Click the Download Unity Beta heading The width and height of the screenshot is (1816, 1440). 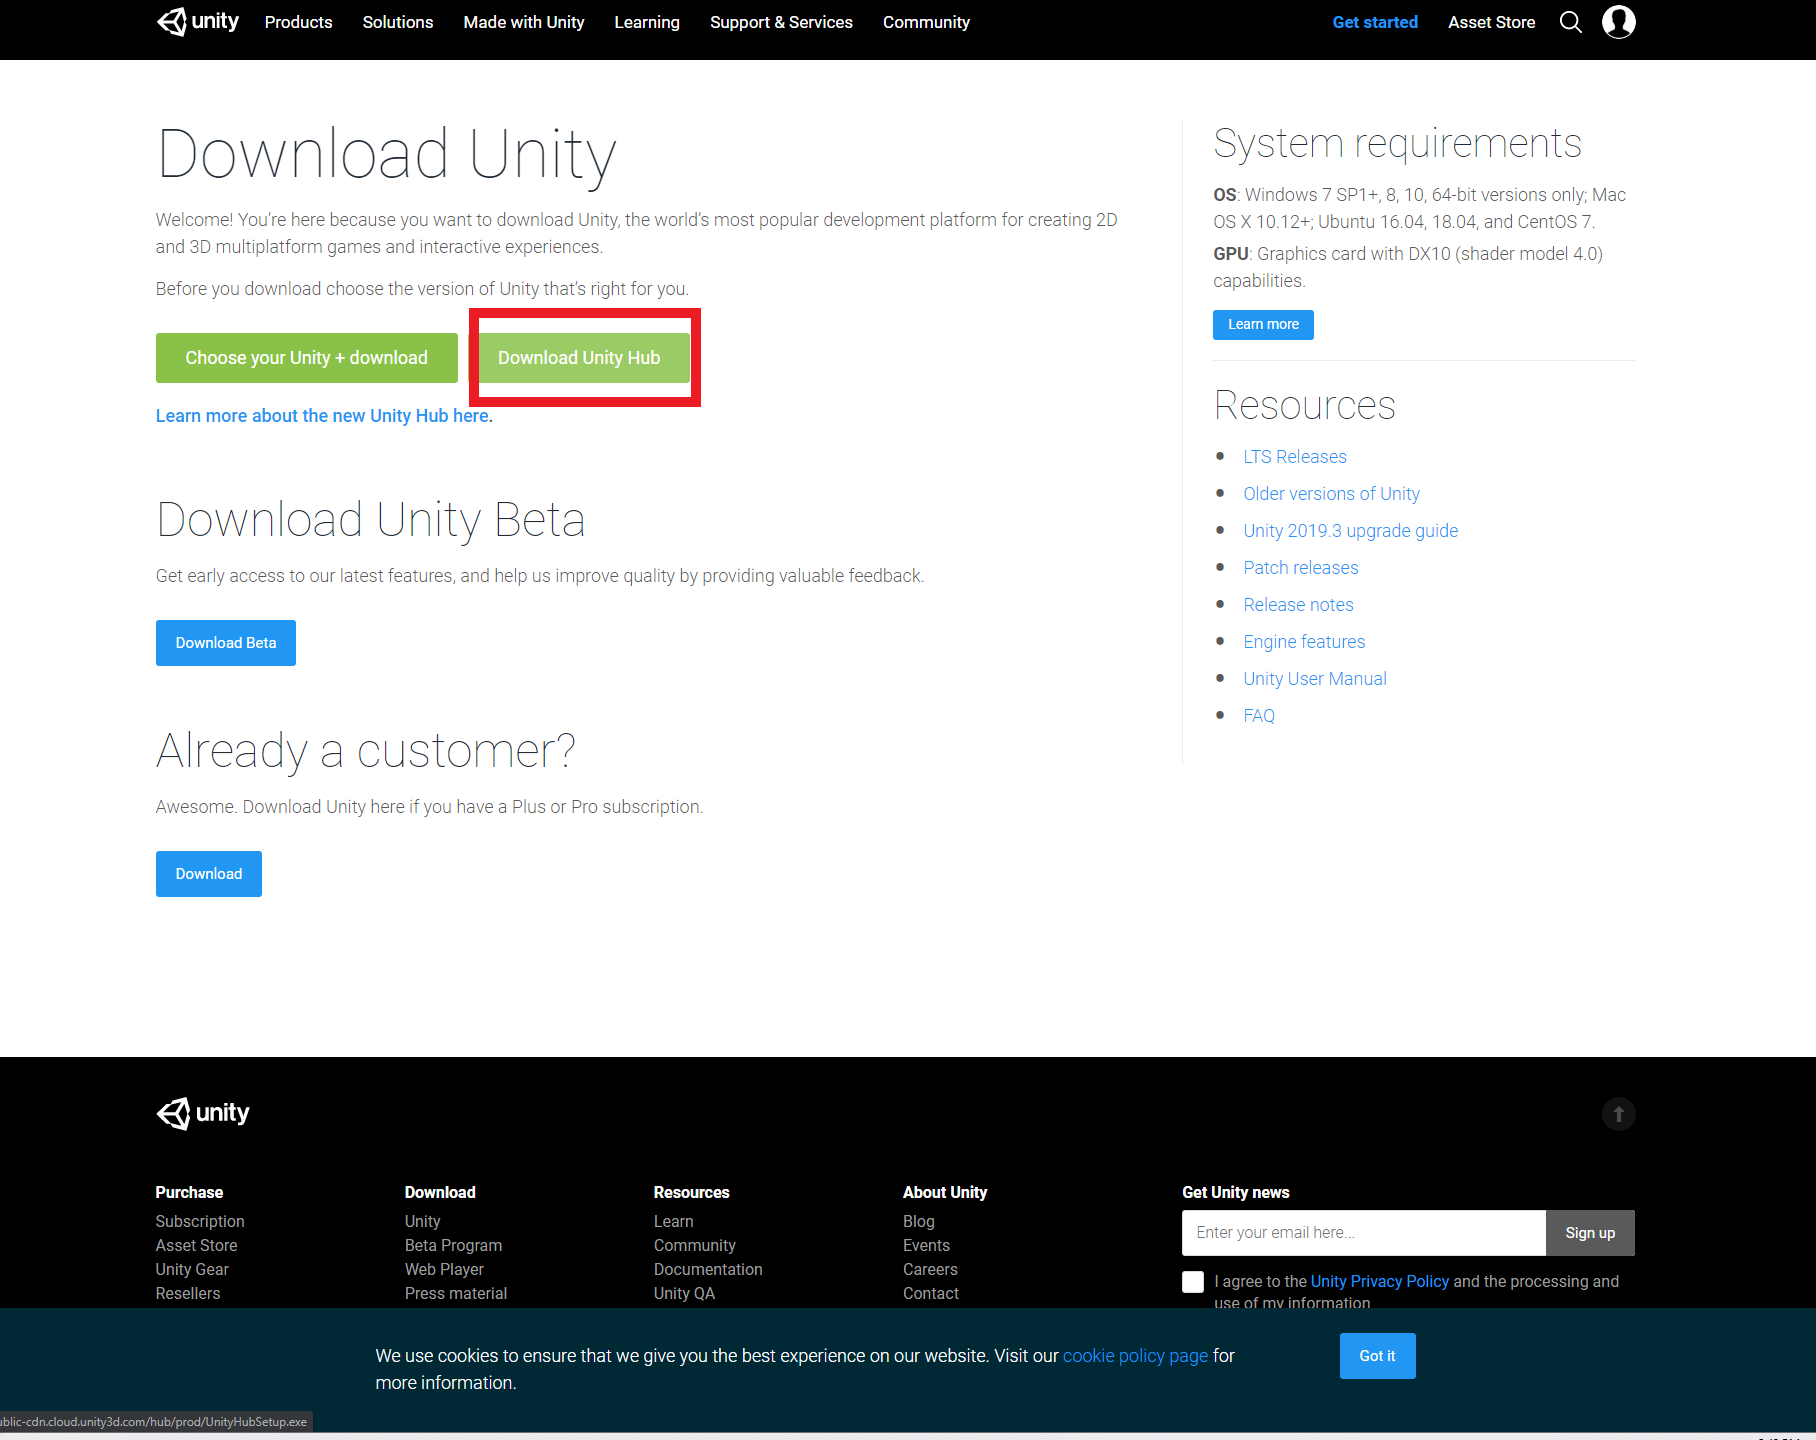(370, 521)
